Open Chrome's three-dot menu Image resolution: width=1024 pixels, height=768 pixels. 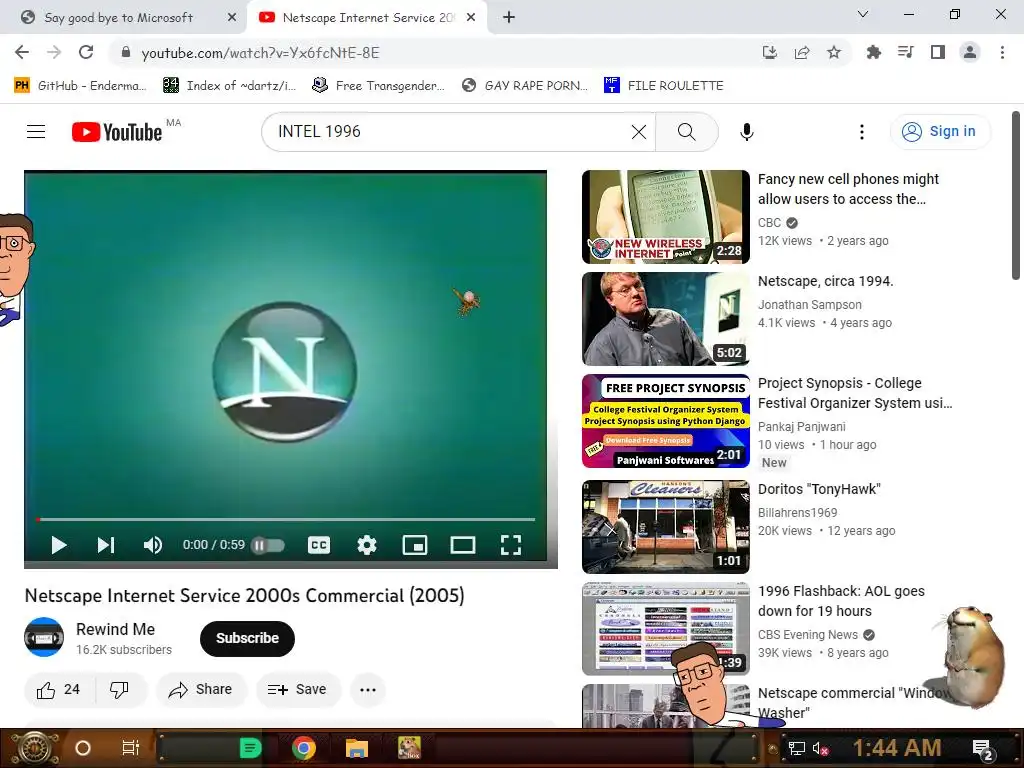click(1002, 52)
